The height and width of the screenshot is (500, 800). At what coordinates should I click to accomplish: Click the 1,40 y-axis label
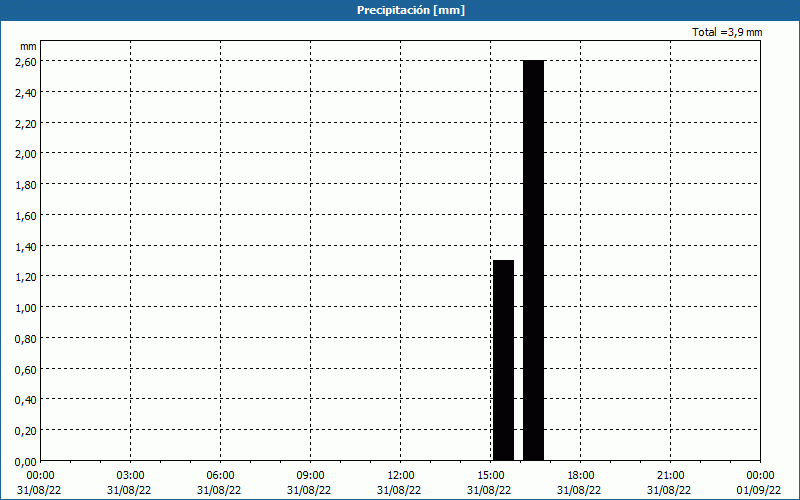(26, 247)
